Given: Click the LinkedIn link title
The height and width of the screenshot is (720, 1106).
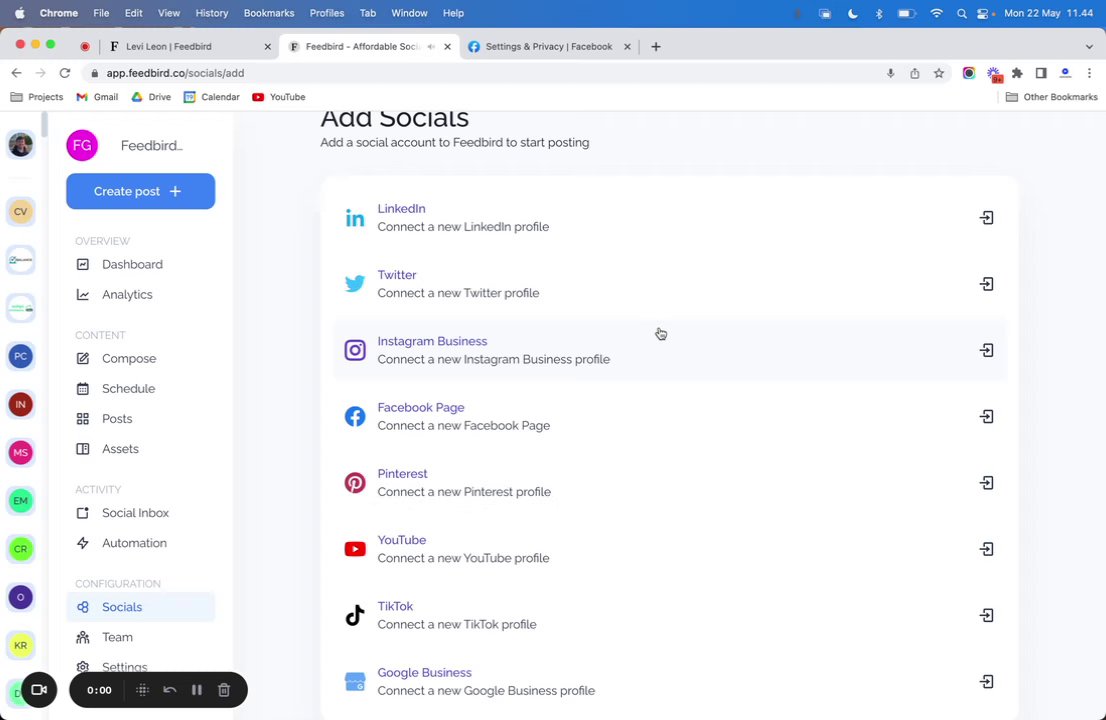Looking at the screenshot, I should (x=401, y=209).
